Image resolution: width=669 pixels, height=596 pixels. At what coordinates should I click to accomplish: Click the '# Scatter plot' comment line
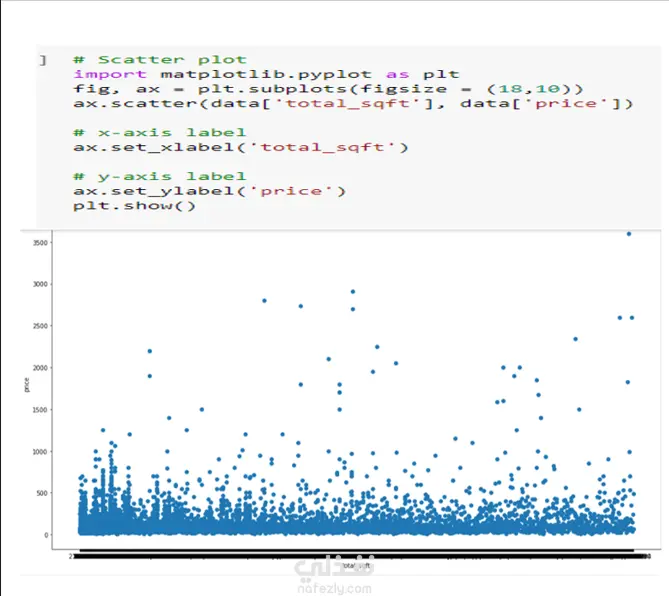(x=160, y=59)
